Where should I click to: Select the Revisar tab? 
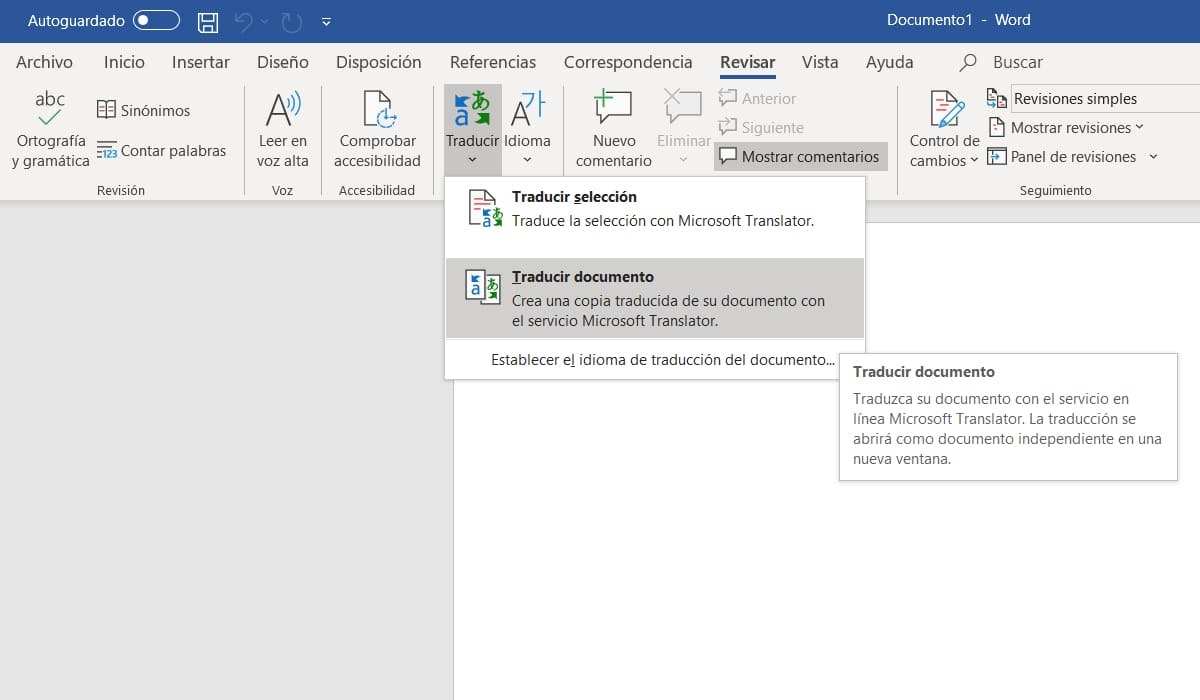[x=748, y=62]
